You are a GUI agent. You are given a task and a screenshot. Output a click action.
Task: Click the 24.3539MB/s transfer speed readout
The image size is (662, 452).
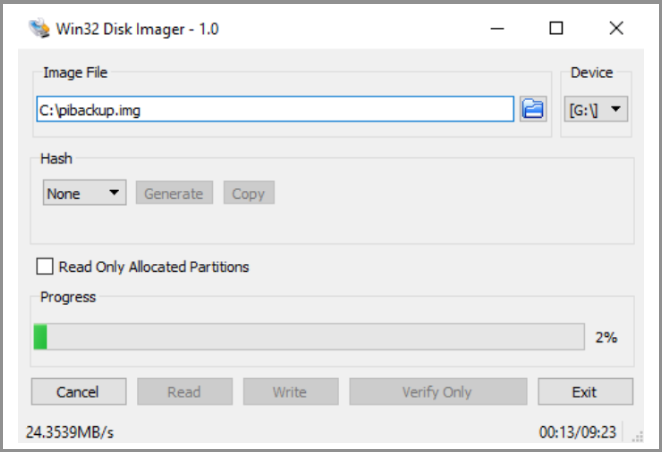(x=68, y=432)
